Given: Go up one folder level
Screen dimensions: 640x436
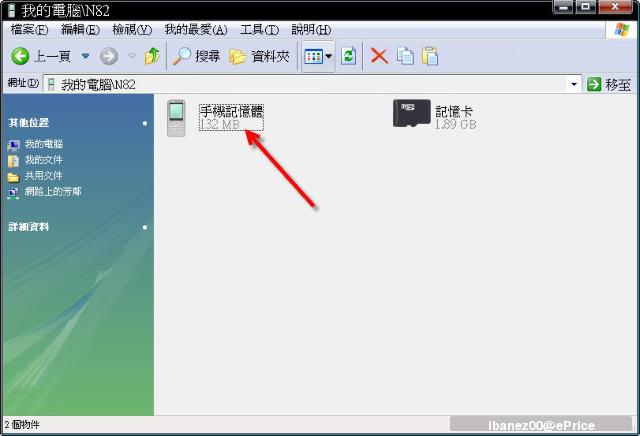Looking at the screenshot, I should (x=152, y=56).
